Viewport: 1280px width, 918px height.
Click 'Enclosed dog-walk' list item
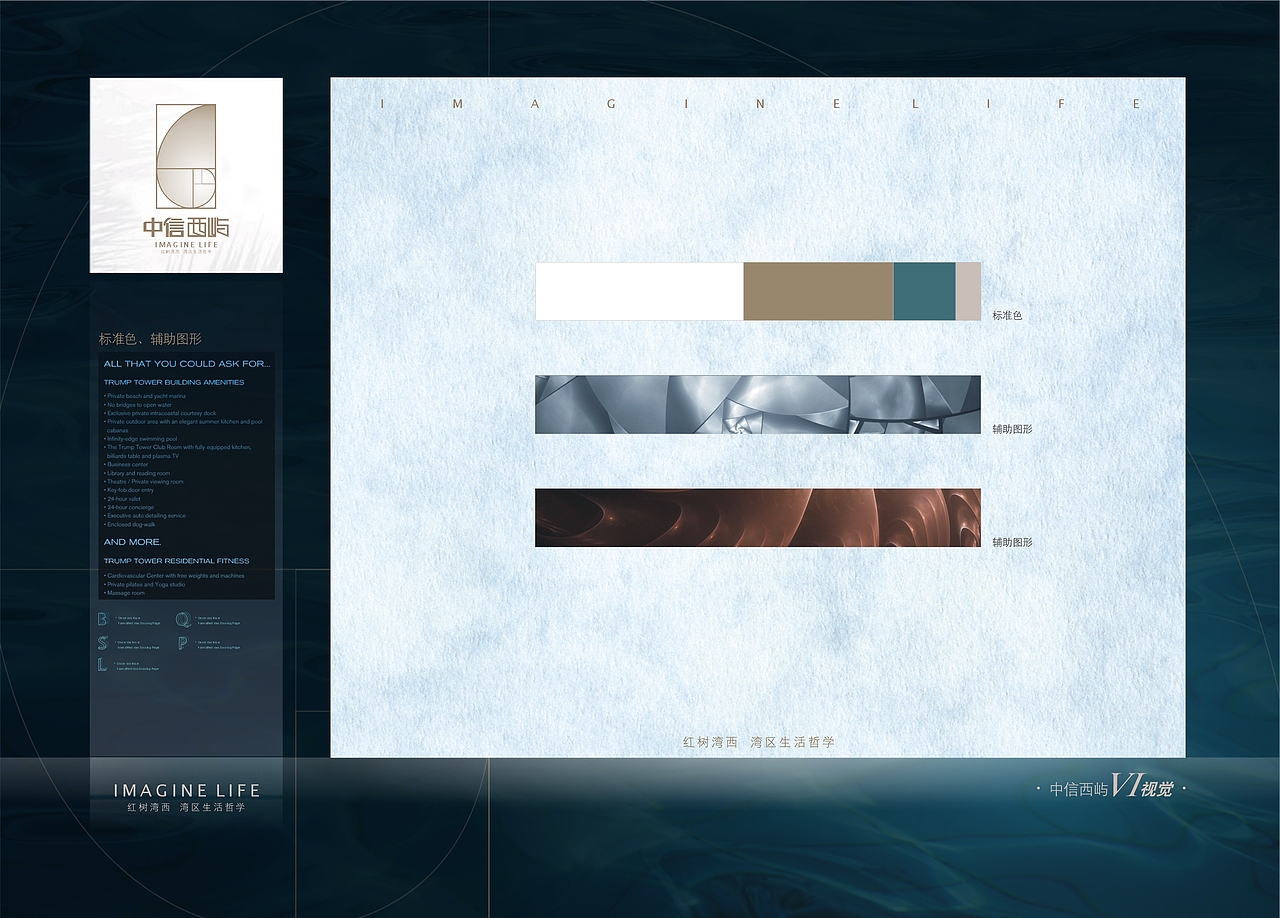tap(131, 524)
